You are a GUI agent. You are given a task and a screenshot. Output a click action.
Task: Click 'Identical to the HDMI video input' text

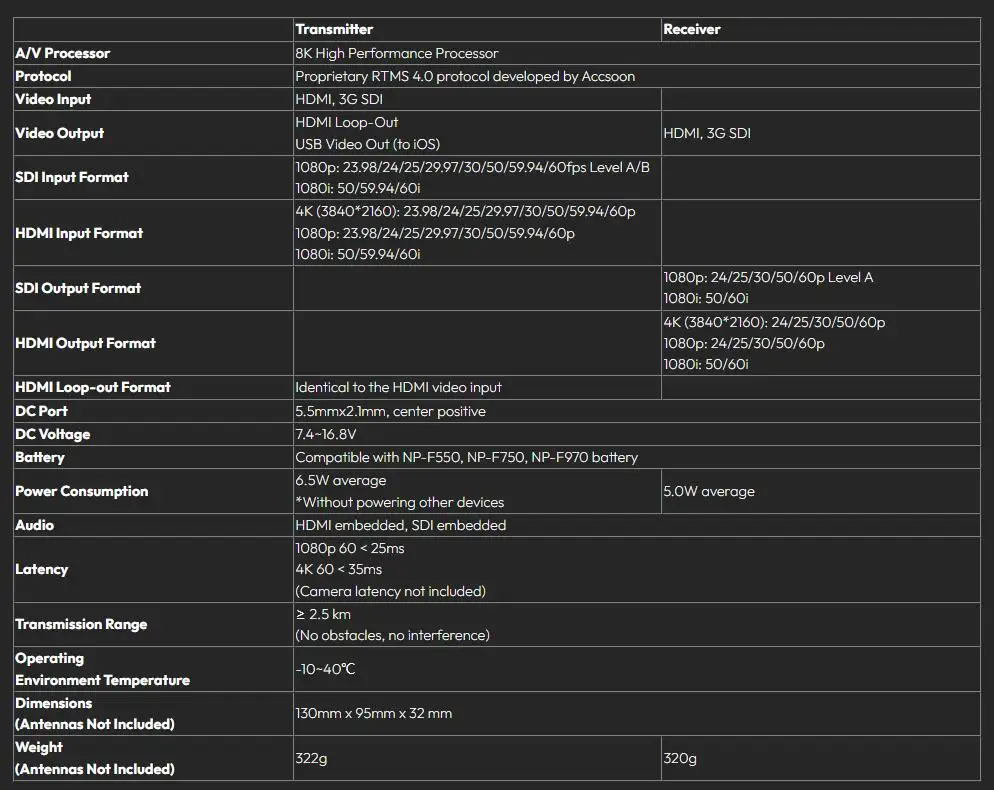tap(399, 387)
